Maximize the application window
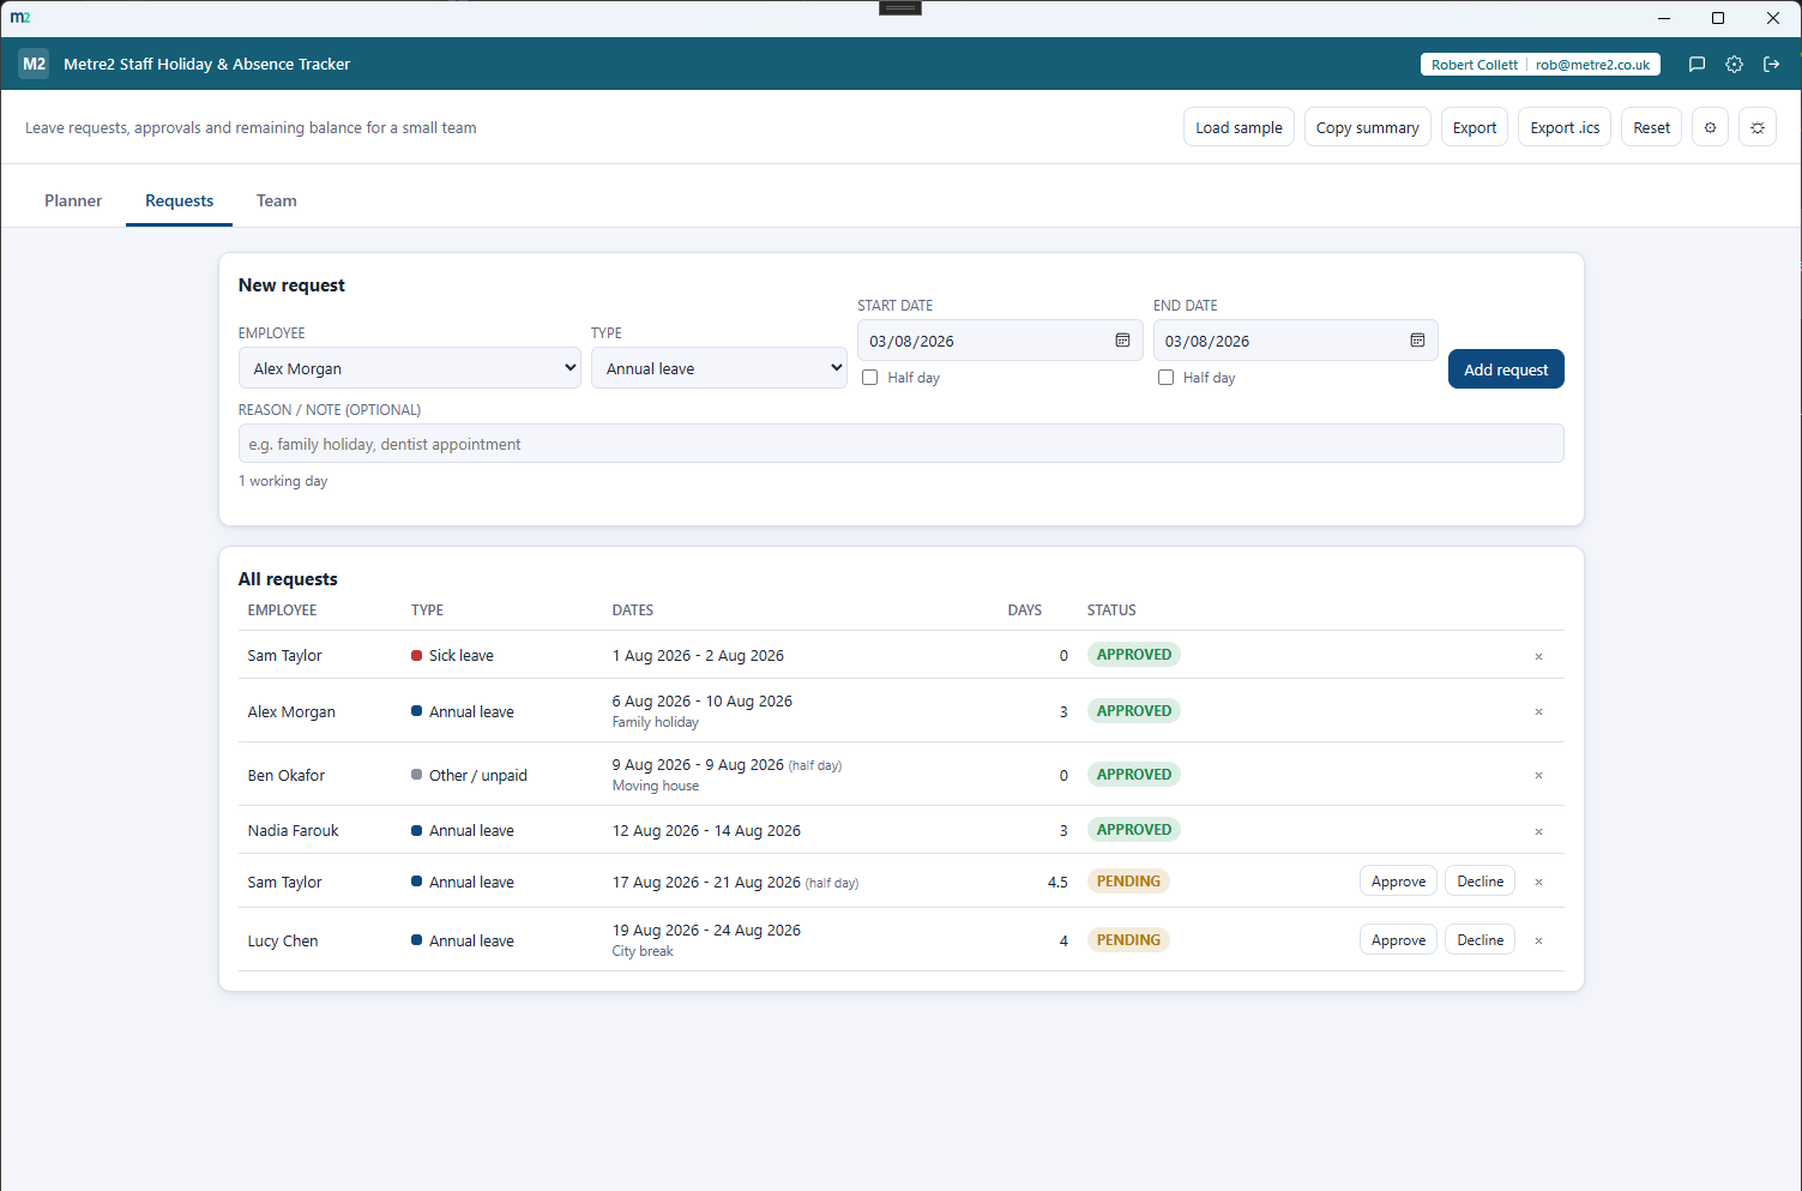Viewport: 1802px width, 1191px height. (1718, 18)
